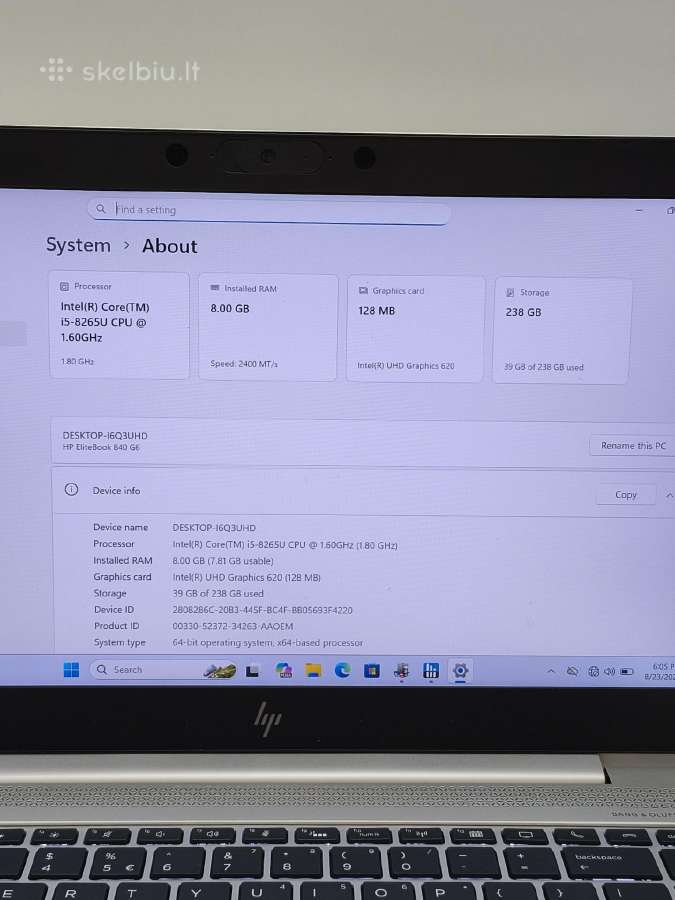Open the Windows Start menu
This screenshot has width=675, height=900.
tap(71, 669)
